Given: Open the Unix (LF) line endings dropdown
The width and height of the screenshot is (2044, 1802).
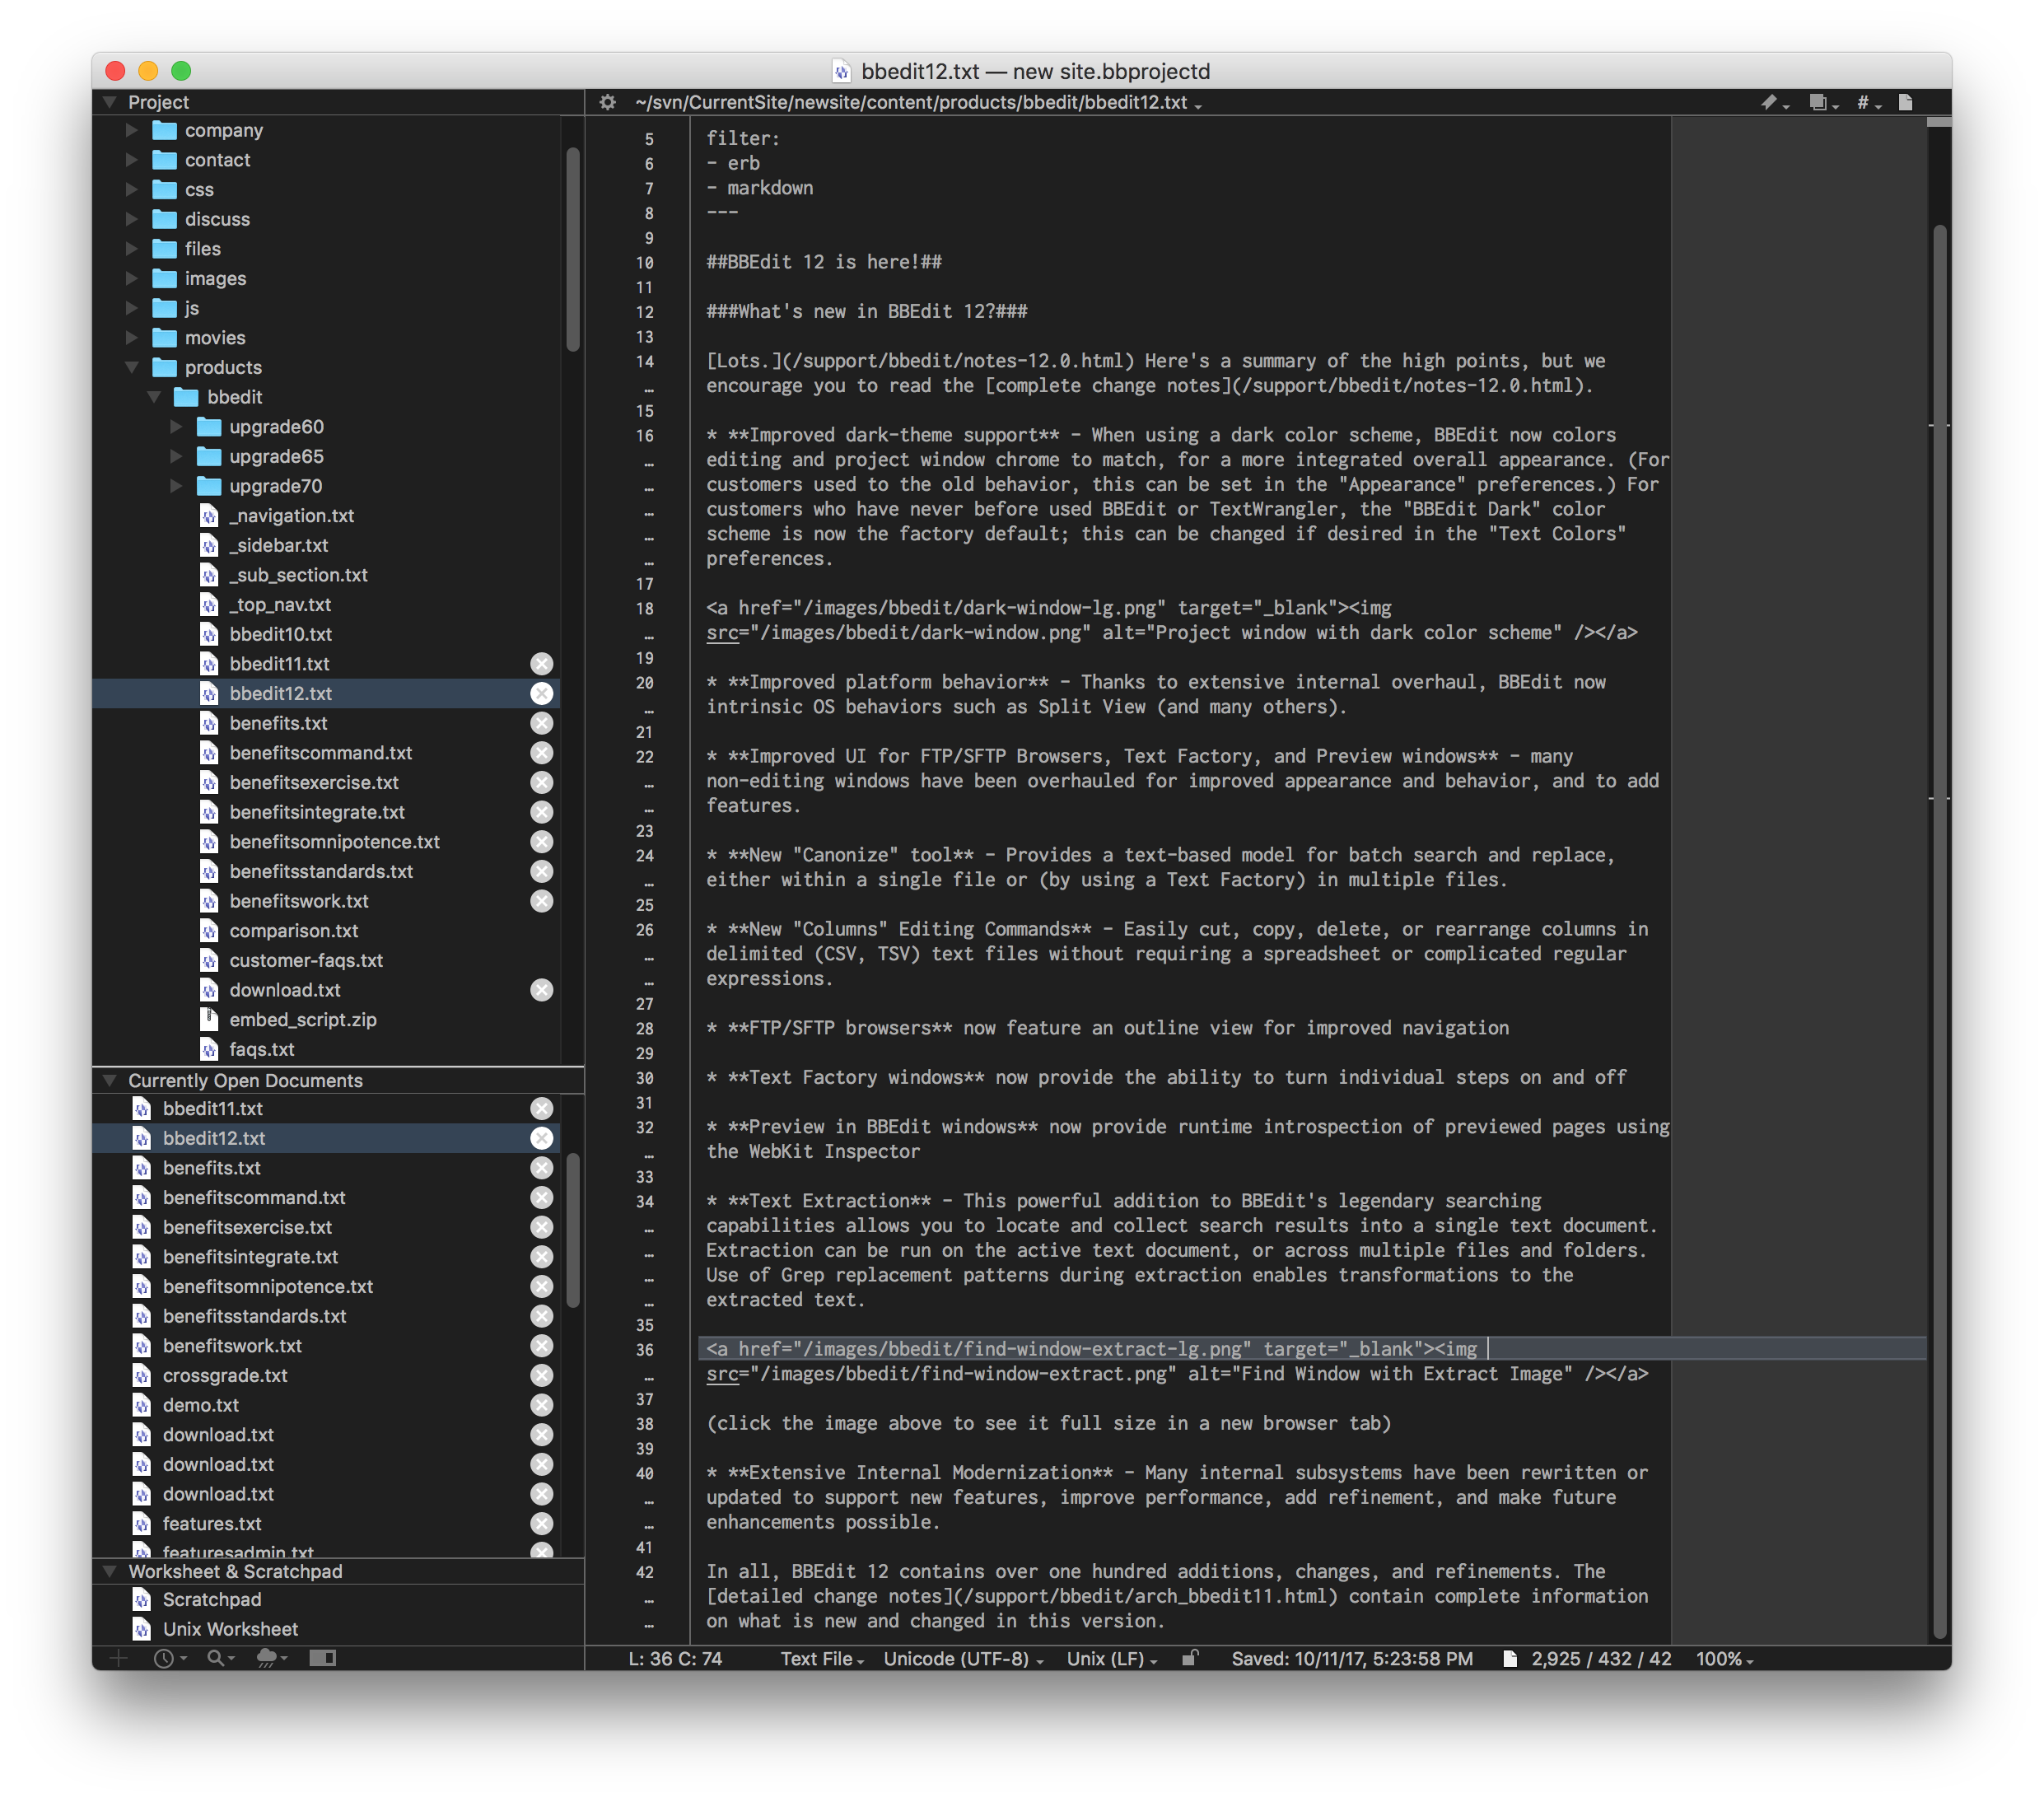Looking at the screenshot, I should point(1111,1659).
